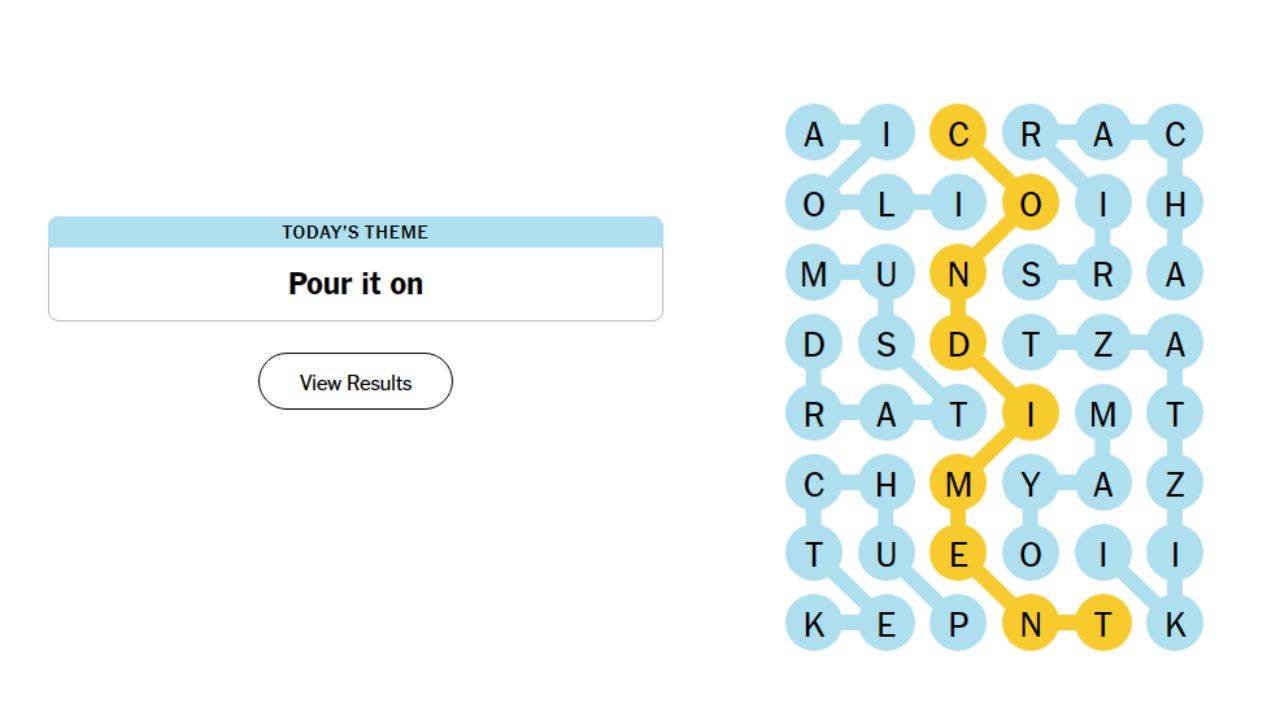This screenshot has height=720, width=1280.
Task: Tap the K in the bottom-left corner
Action: [x=814, y=623]
